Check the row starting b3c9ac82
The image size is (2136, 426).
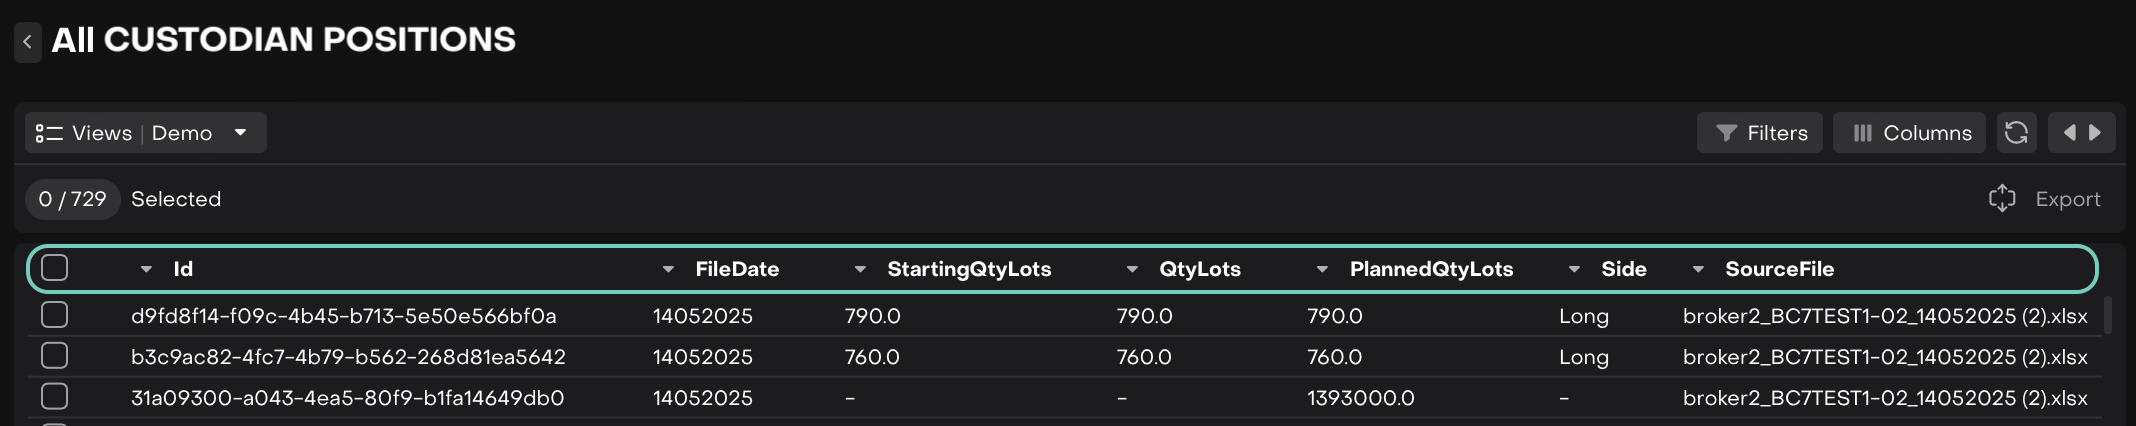(55, 356)
